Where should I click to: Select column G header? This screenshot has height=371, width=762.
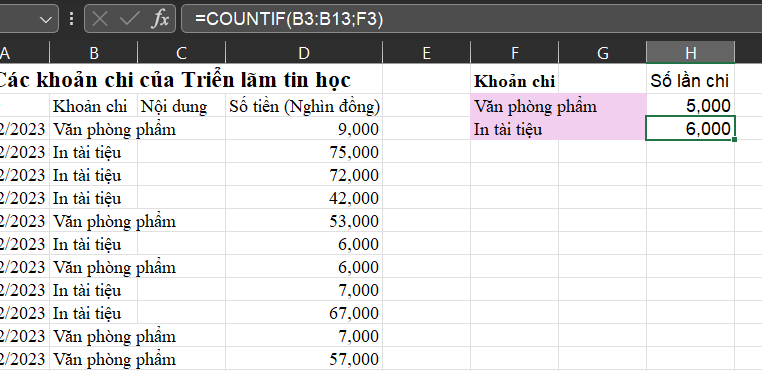pyautogui.click(x=602, y=53)
